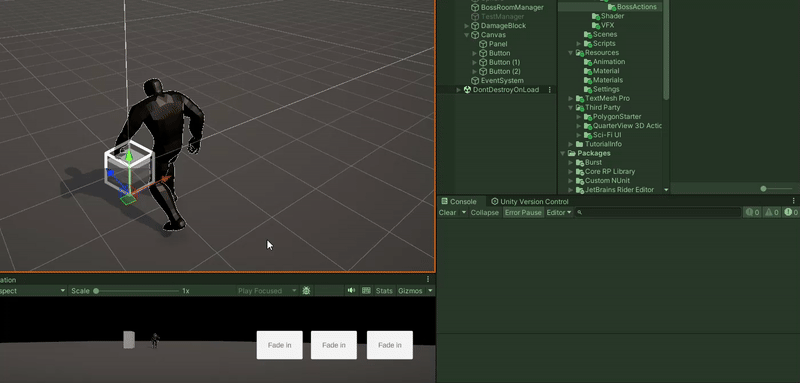
Task: Click the first Fade in button
Action: click(x=280, y=345)
